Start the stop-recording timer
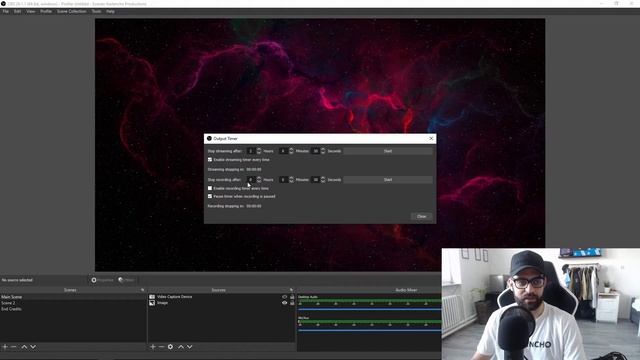The image size is (640, 360). click(x=388, y=180)
